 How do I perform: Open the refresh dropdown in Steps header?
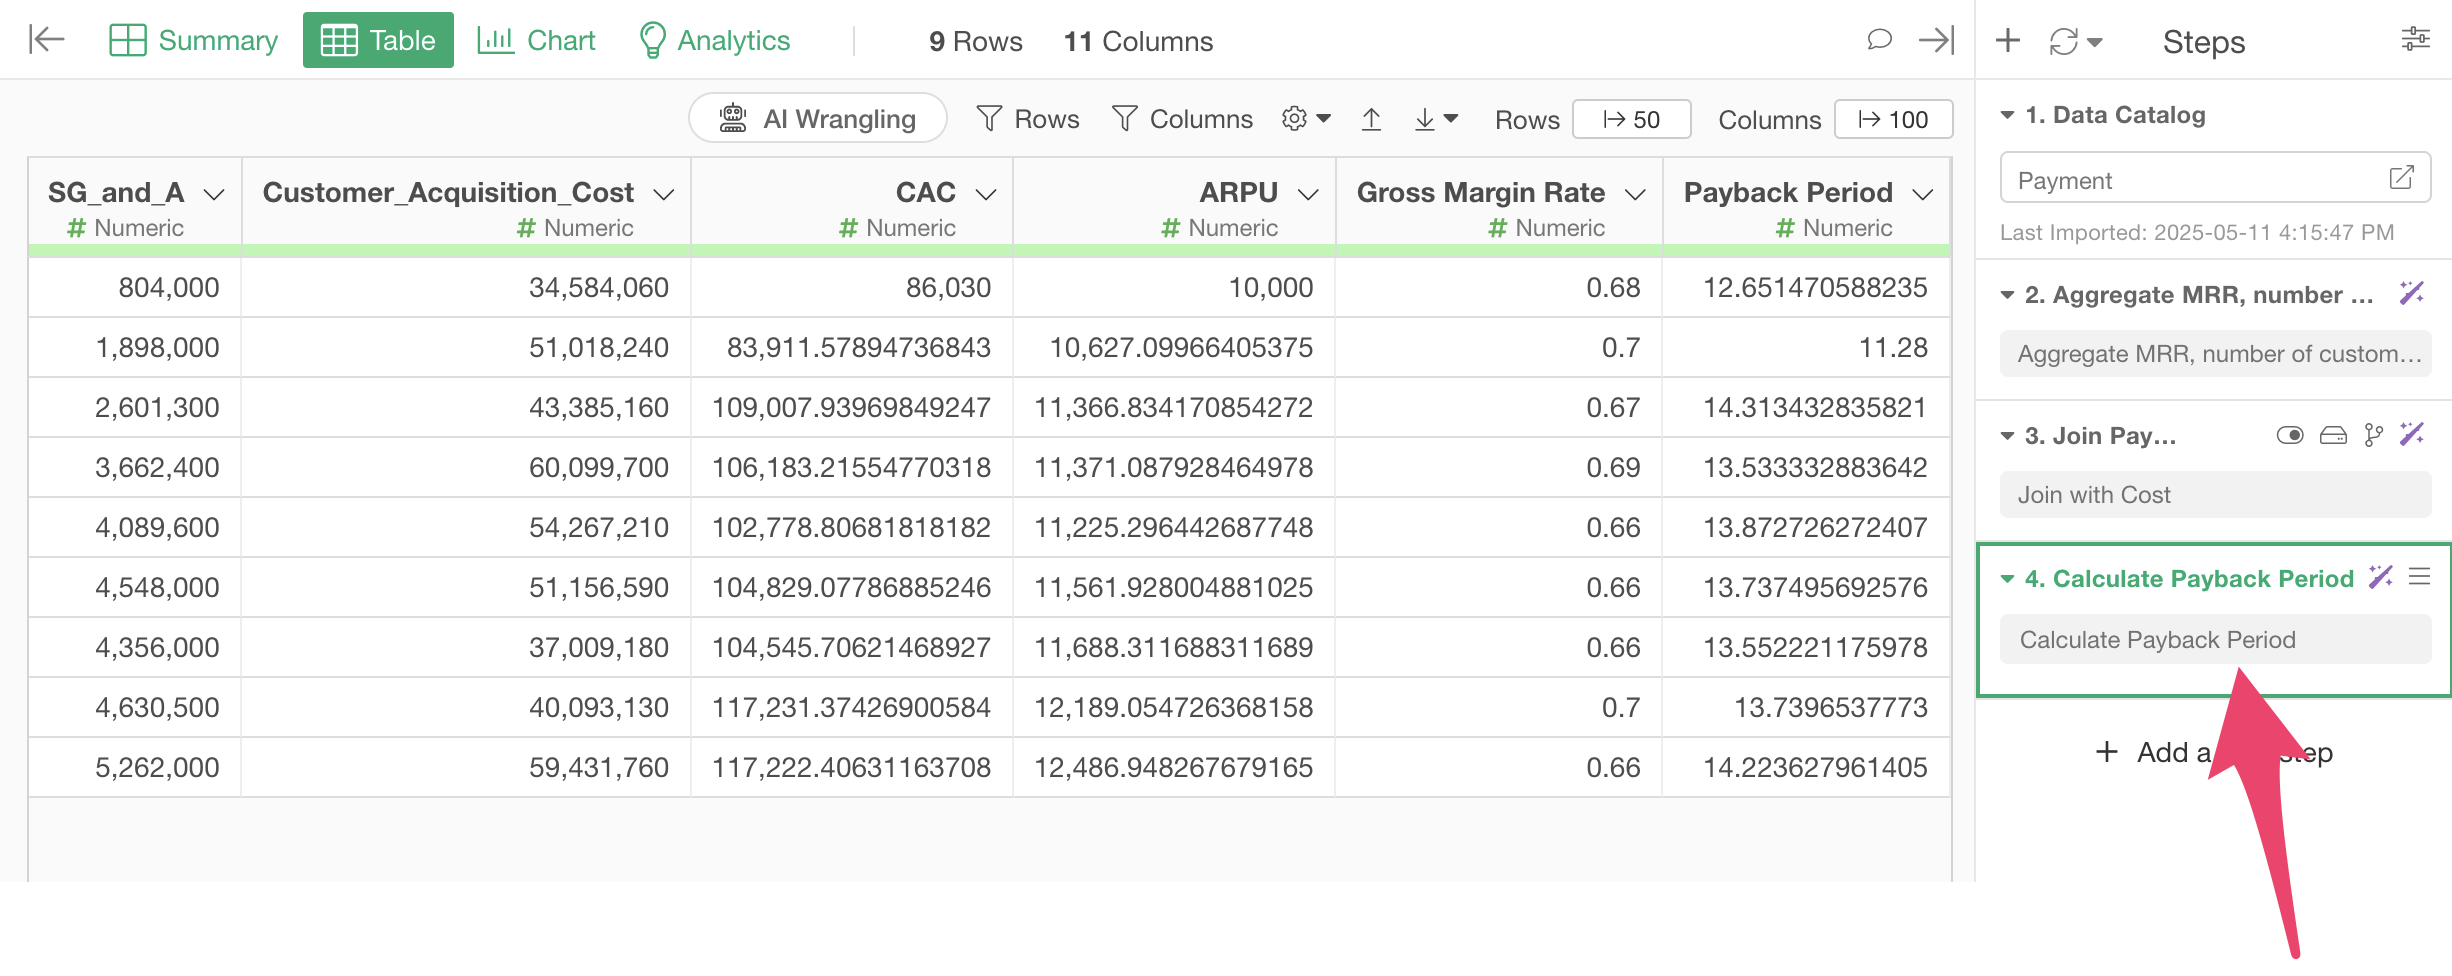coord(2076,41)
